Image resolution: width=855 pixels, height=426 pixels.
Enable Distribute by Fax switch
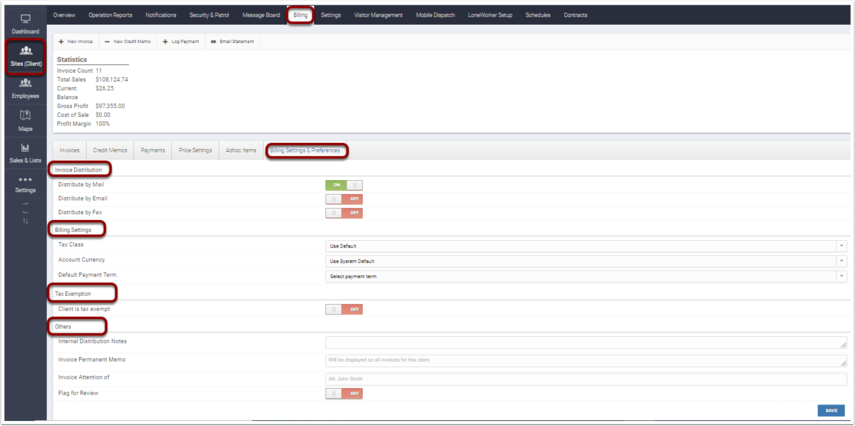pyautogui.click(x=344, y=213)
